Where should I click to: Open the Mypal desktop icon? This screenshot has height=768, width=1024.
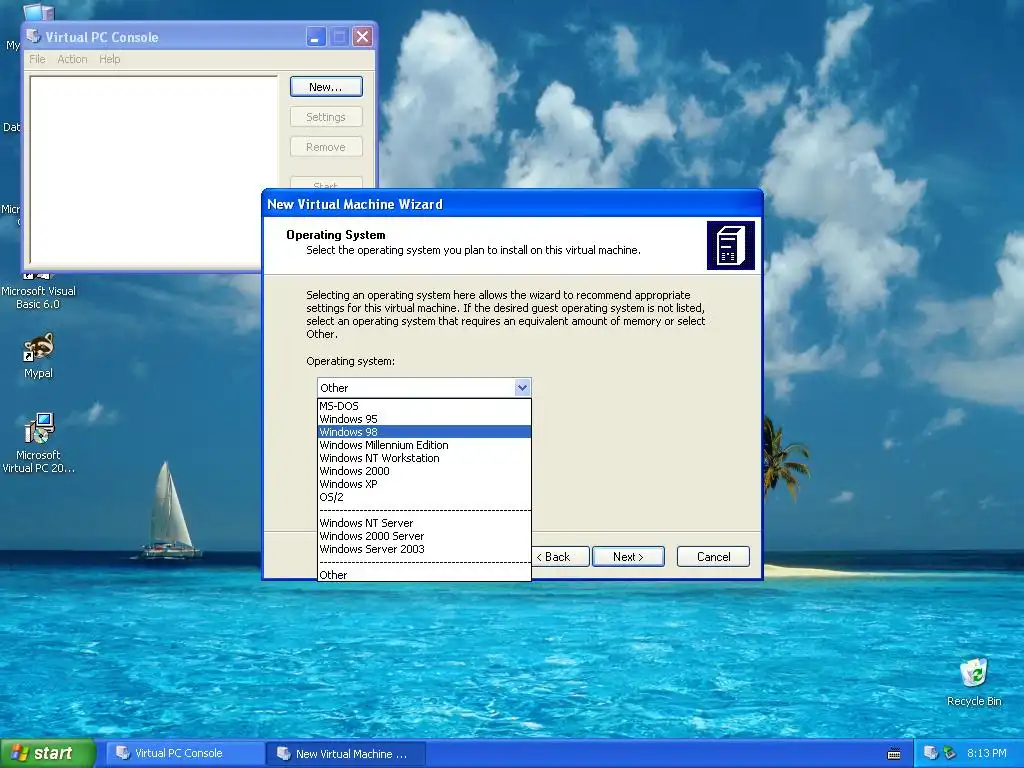click(39, 355)
